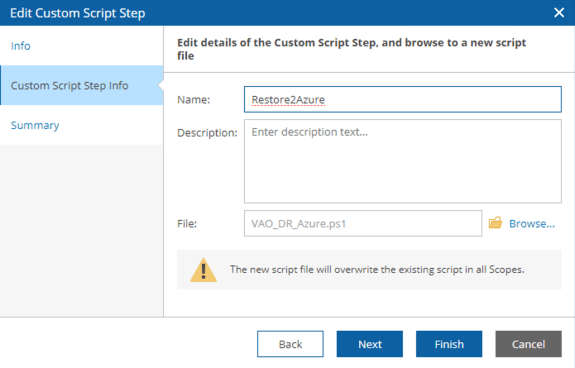Cancel the Edit Custom Script Step dialog
This screenshot has width=575, height=368.
[528, 344]
